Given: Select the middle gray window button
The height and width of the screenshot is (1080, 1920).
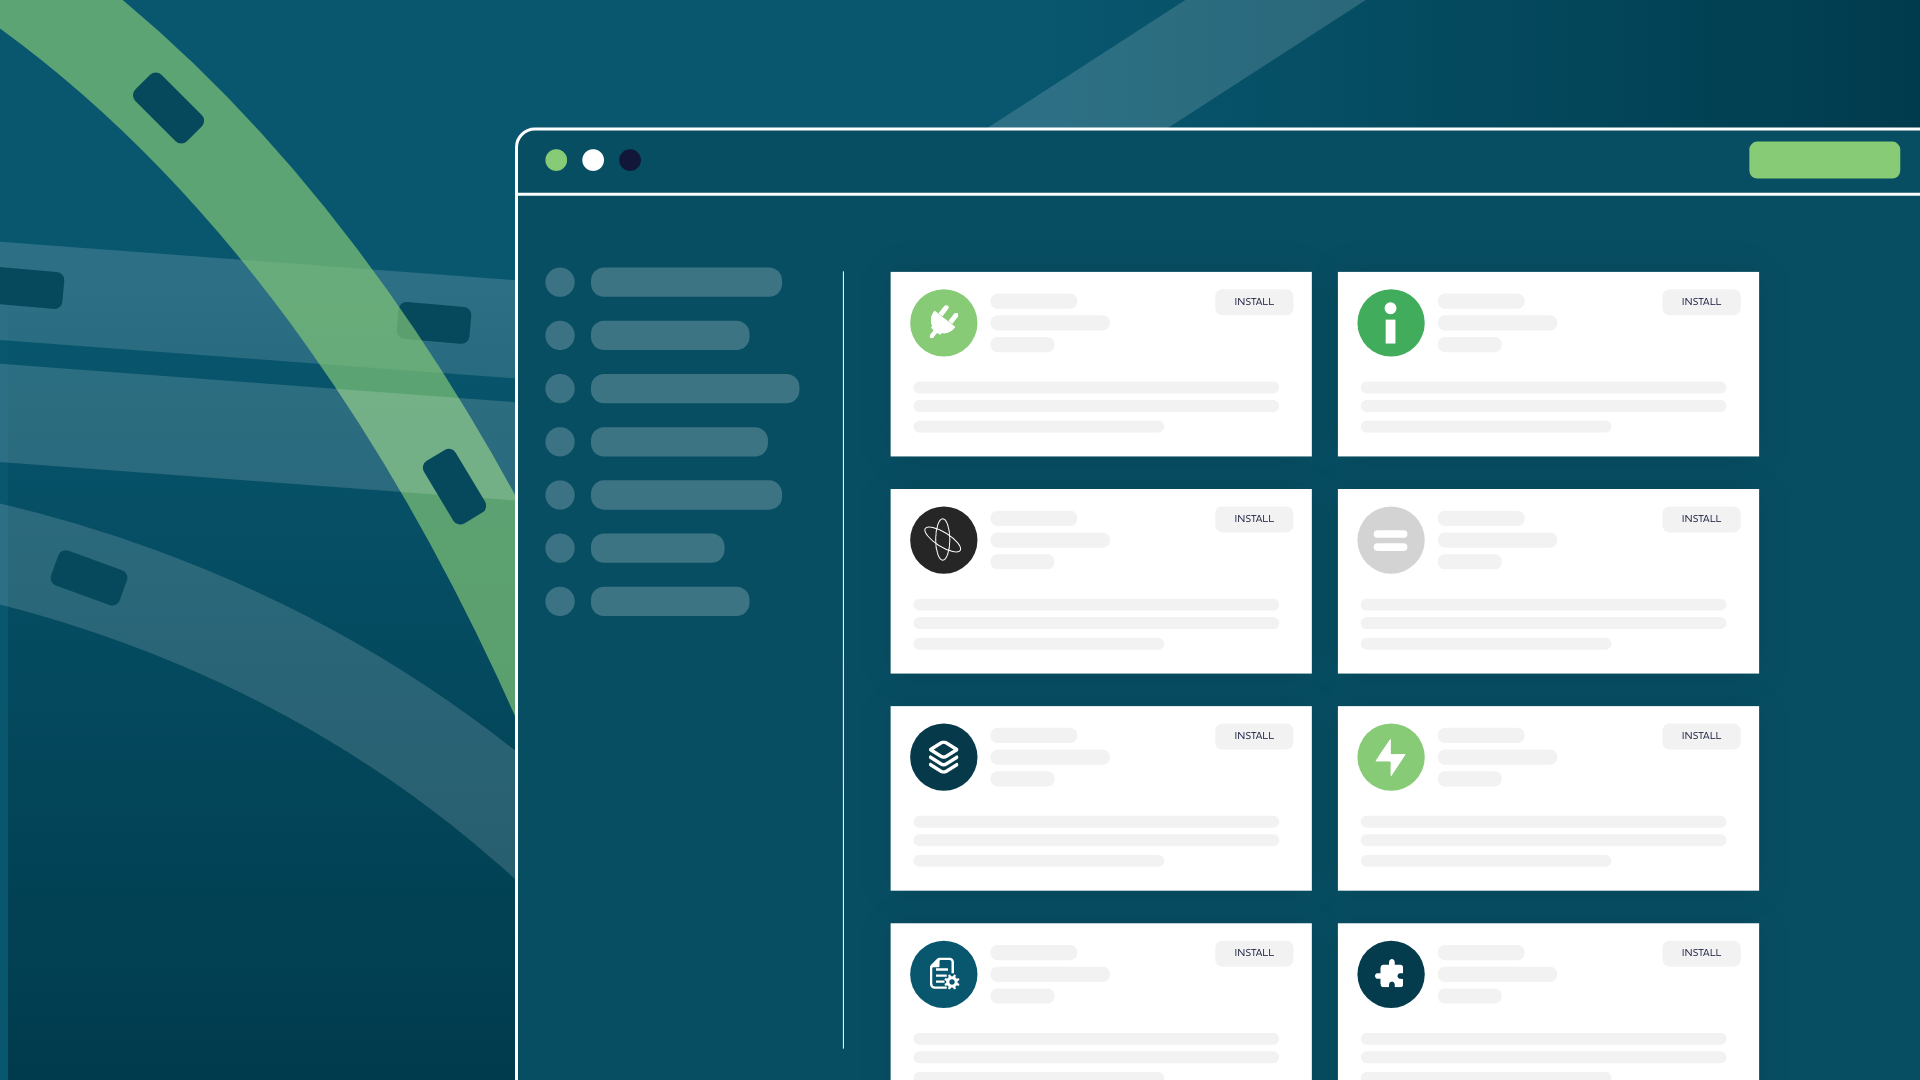Looking at the screenshot, I should (593, 160).
